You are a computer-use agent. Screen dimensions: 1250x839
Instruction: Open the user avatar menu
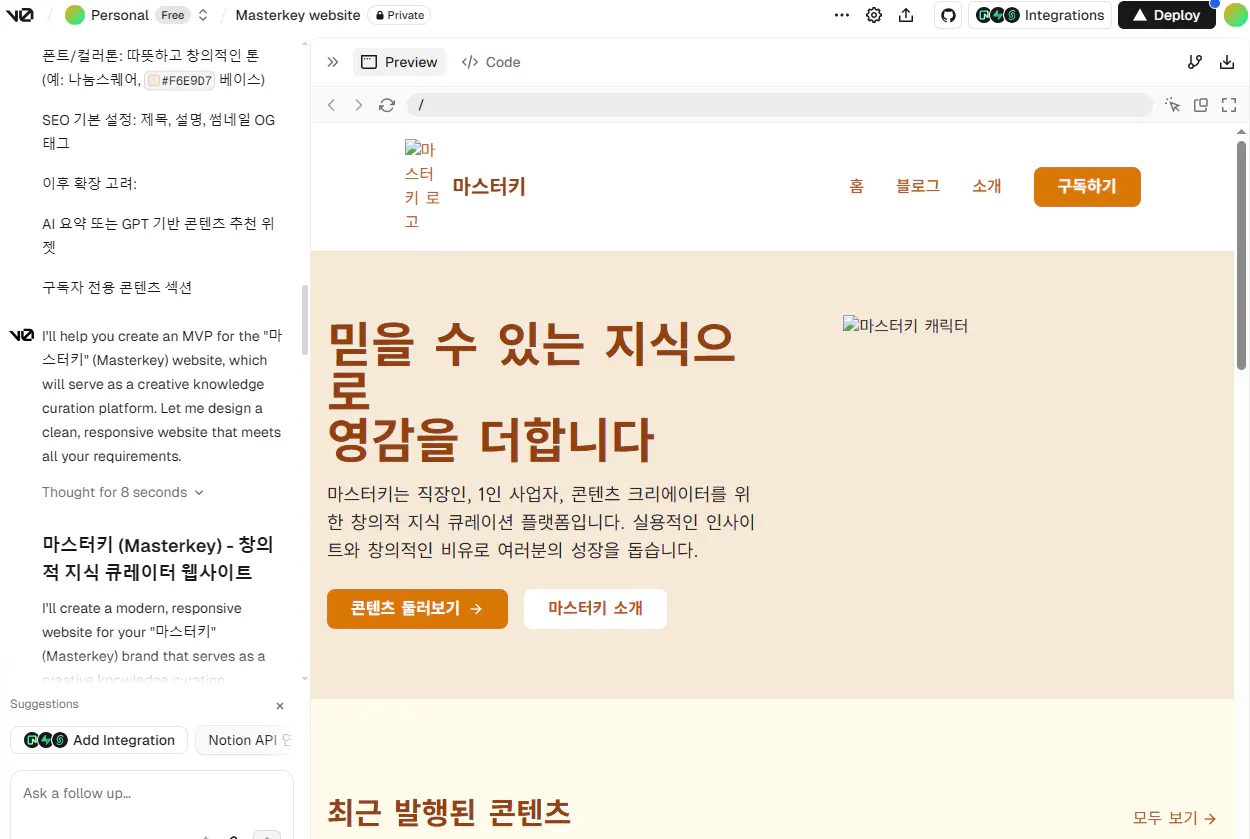(1235, 15)
